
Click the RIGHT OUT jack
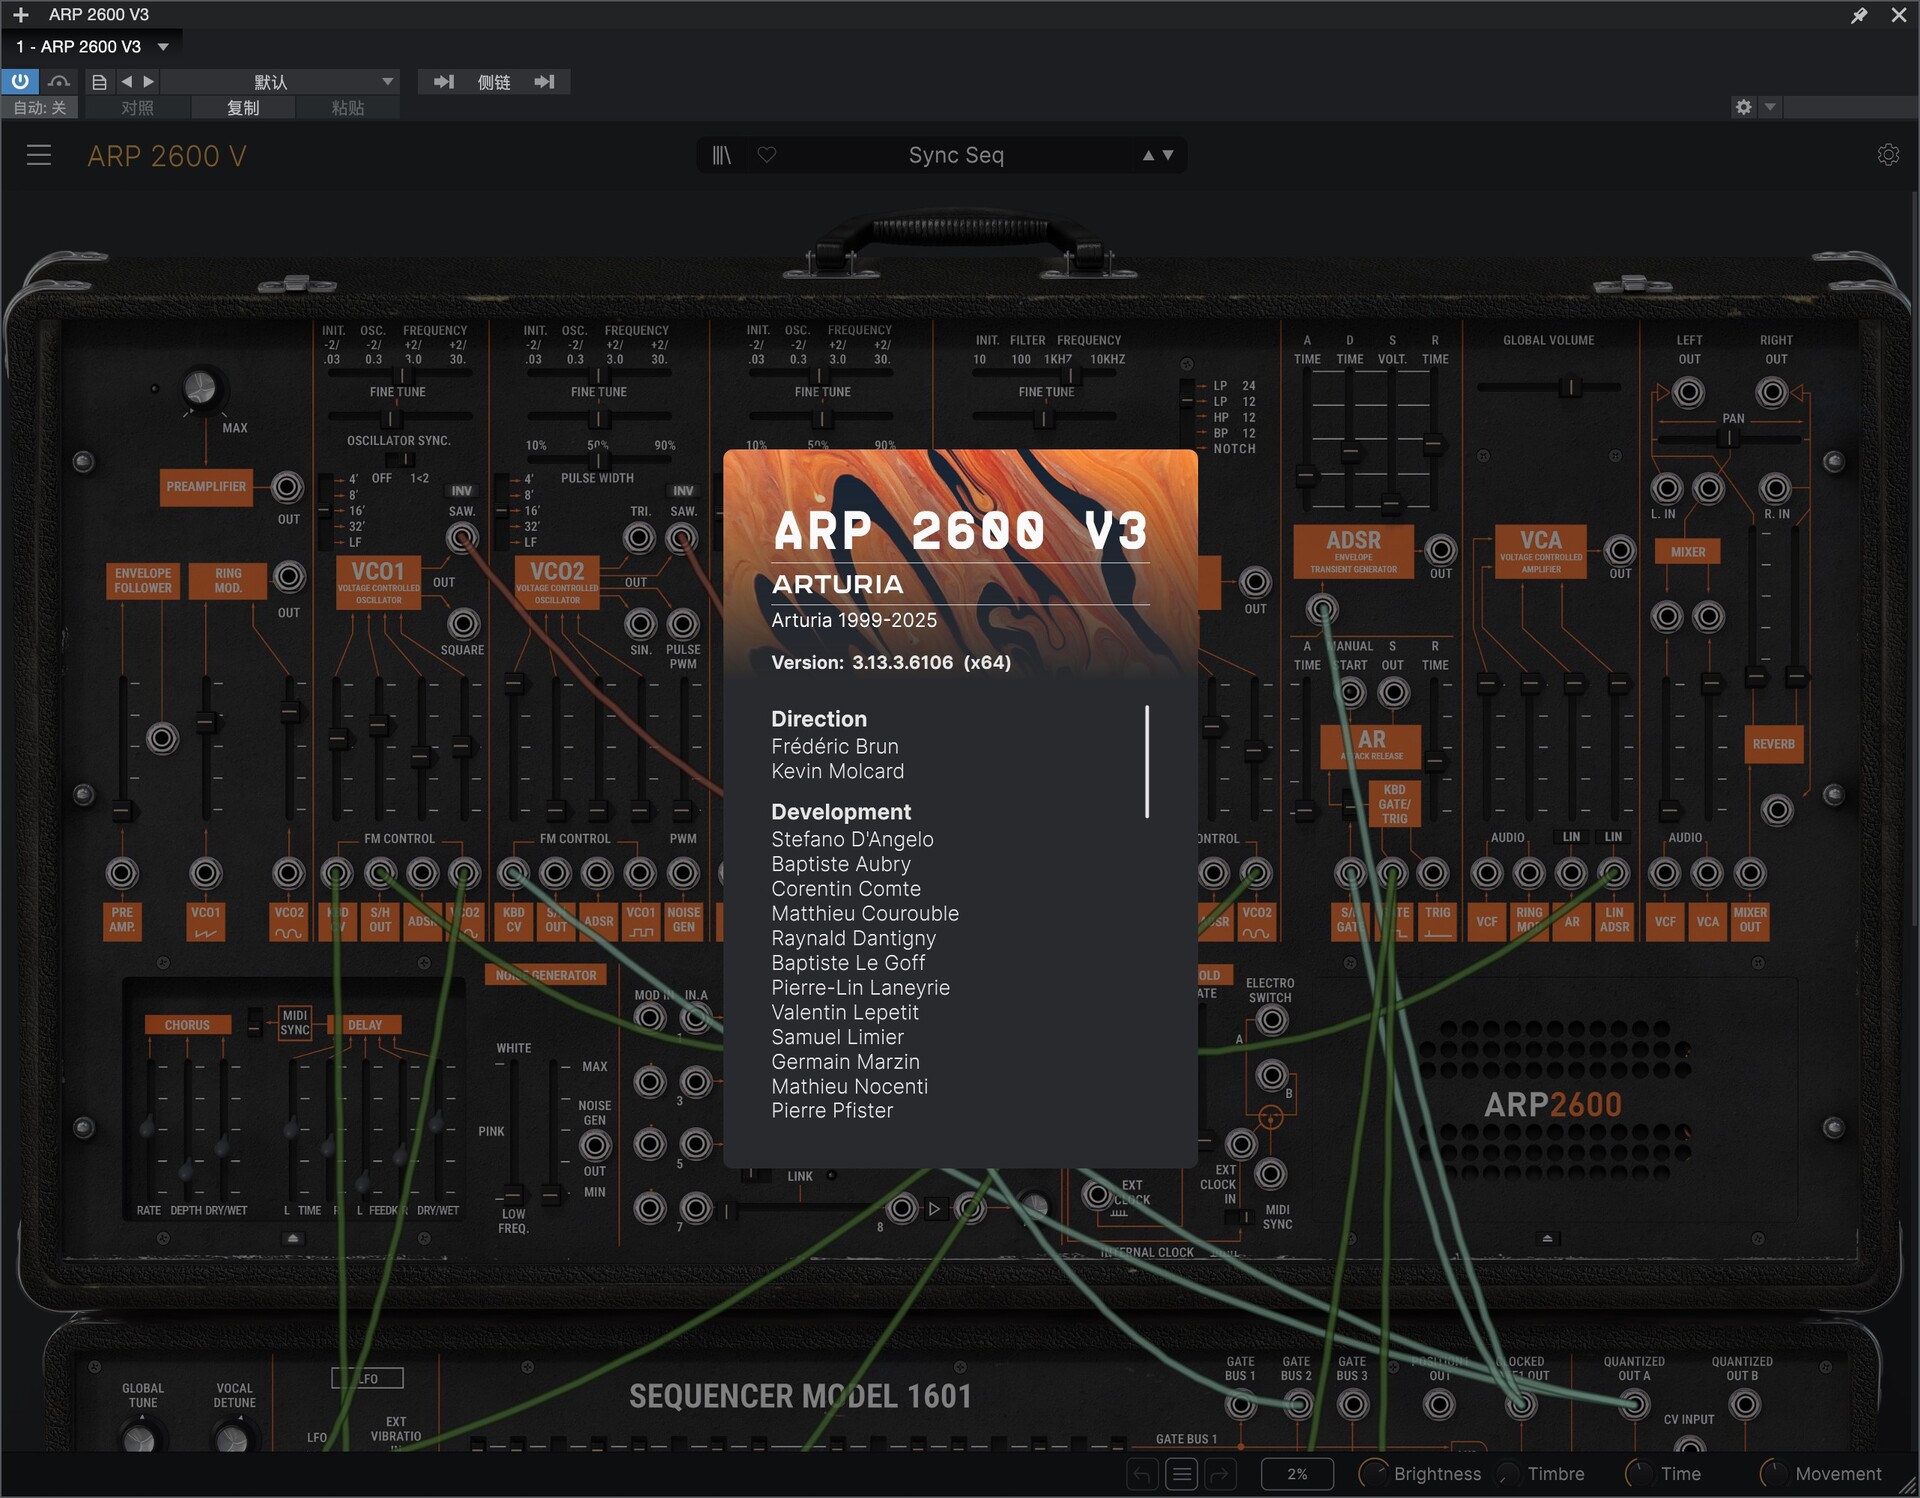pyautogui.click(x=1773, y=392)
